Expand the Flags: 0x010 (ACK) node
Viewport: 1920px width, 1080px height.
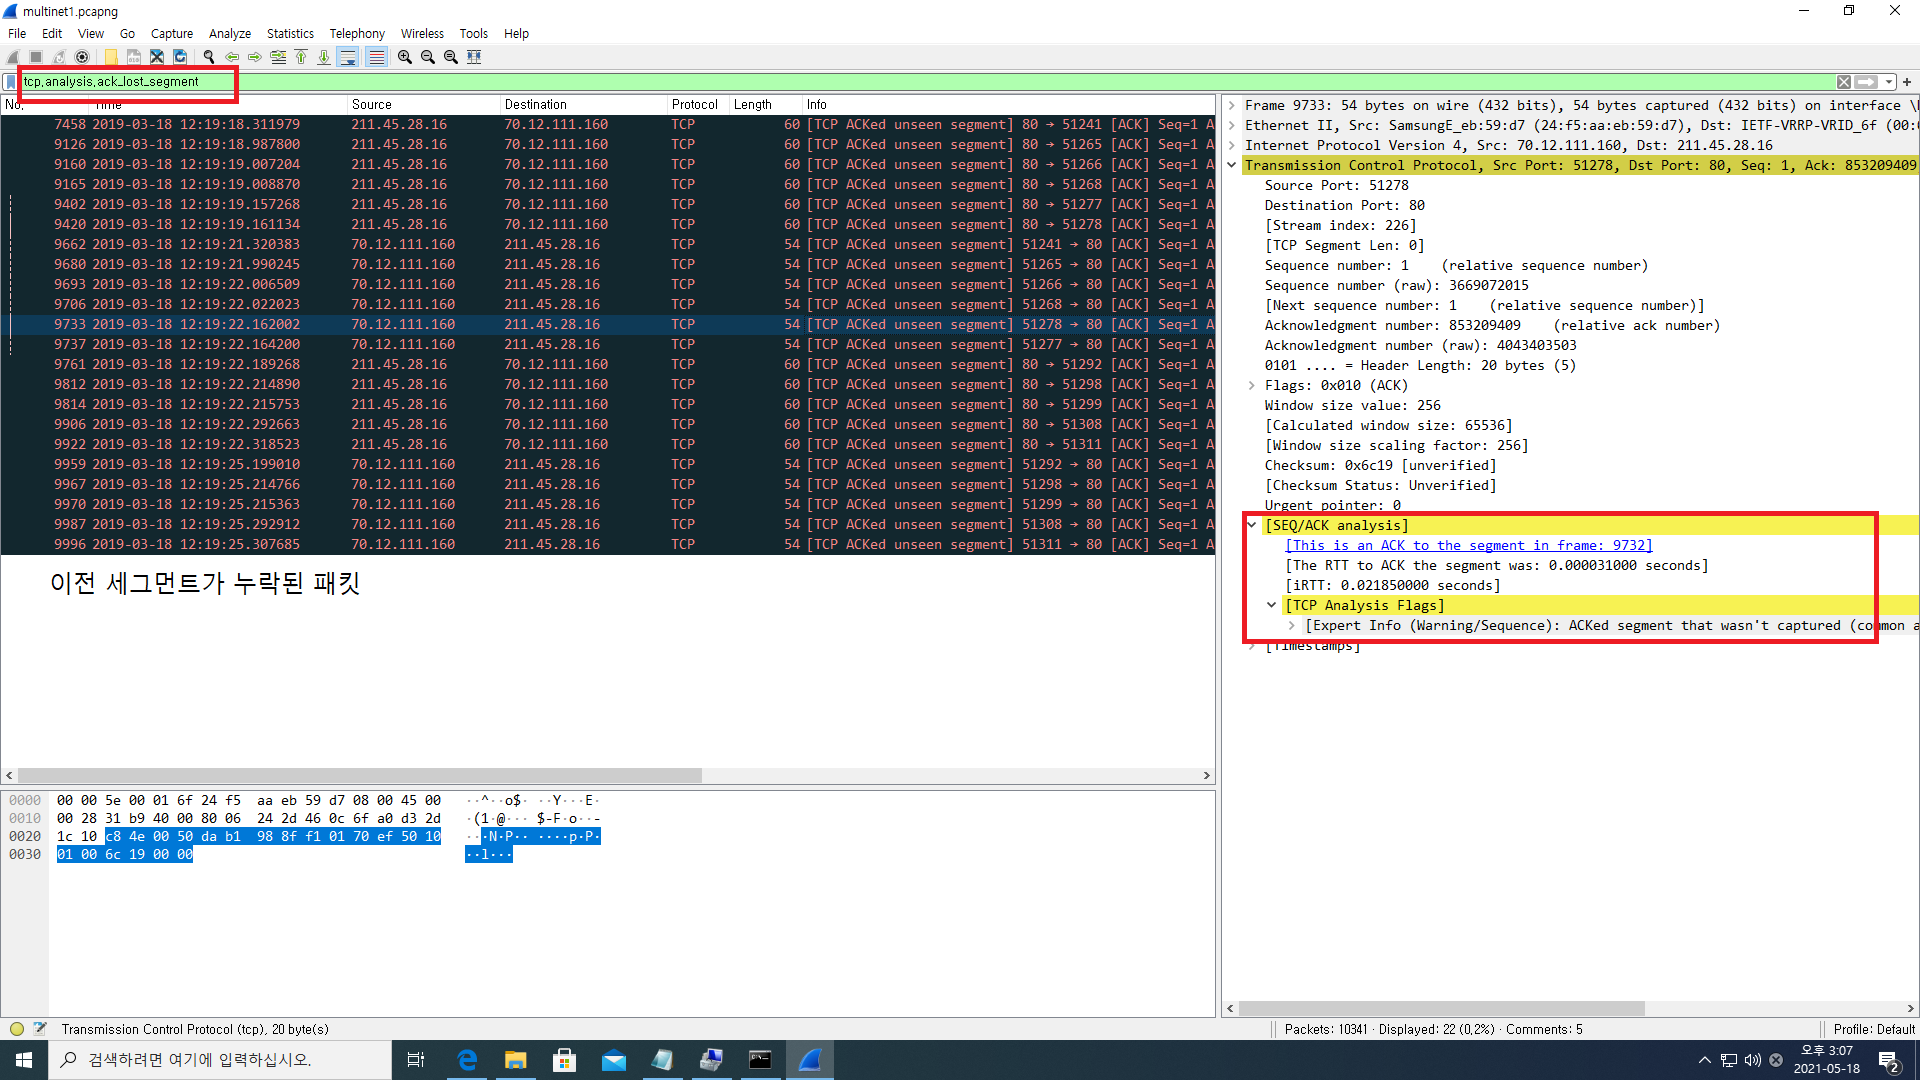point(1252,385)
